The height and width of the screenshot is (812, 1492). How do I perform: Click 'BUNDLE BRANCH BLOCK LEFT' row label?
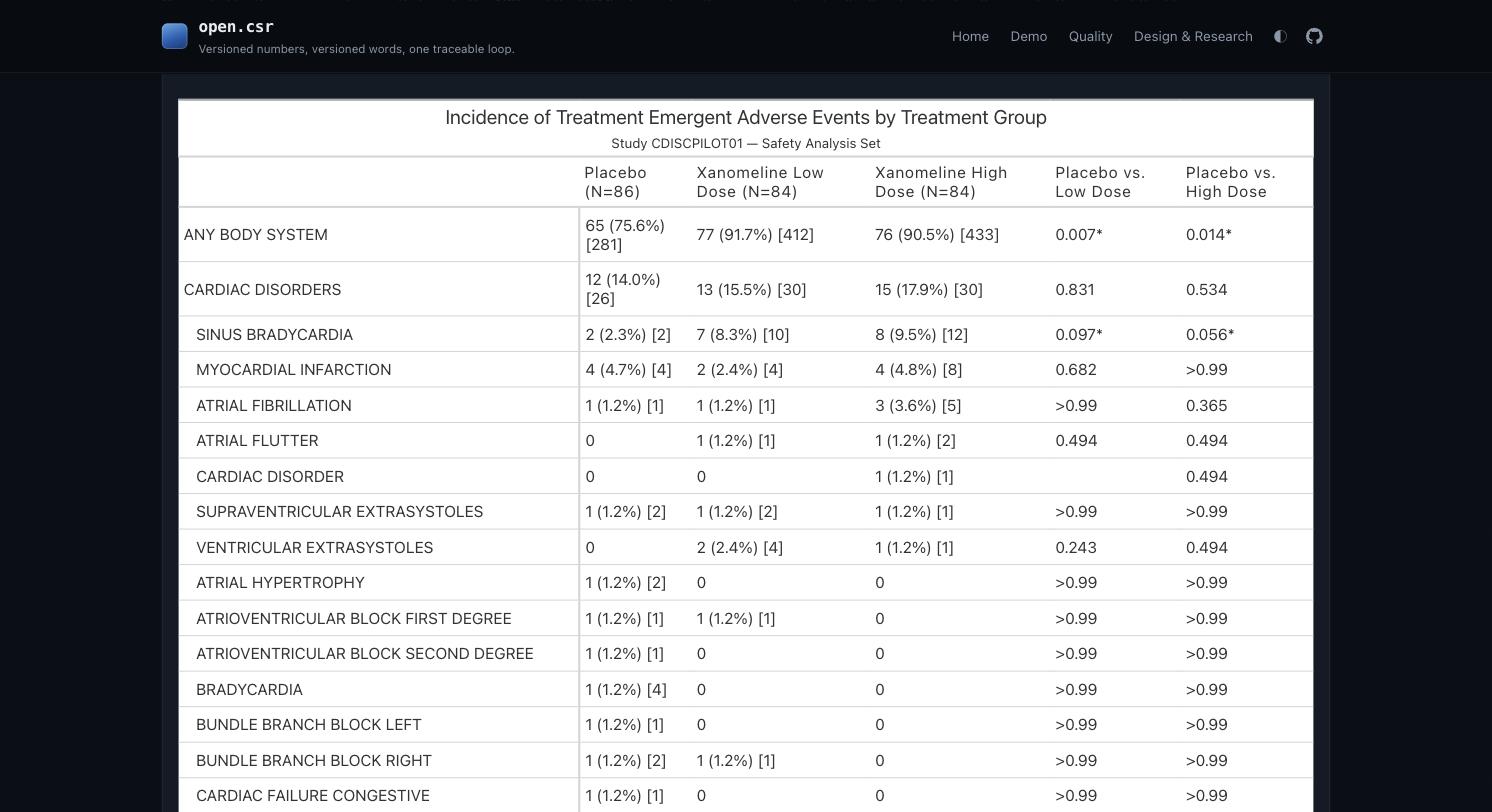pos(309,725)
